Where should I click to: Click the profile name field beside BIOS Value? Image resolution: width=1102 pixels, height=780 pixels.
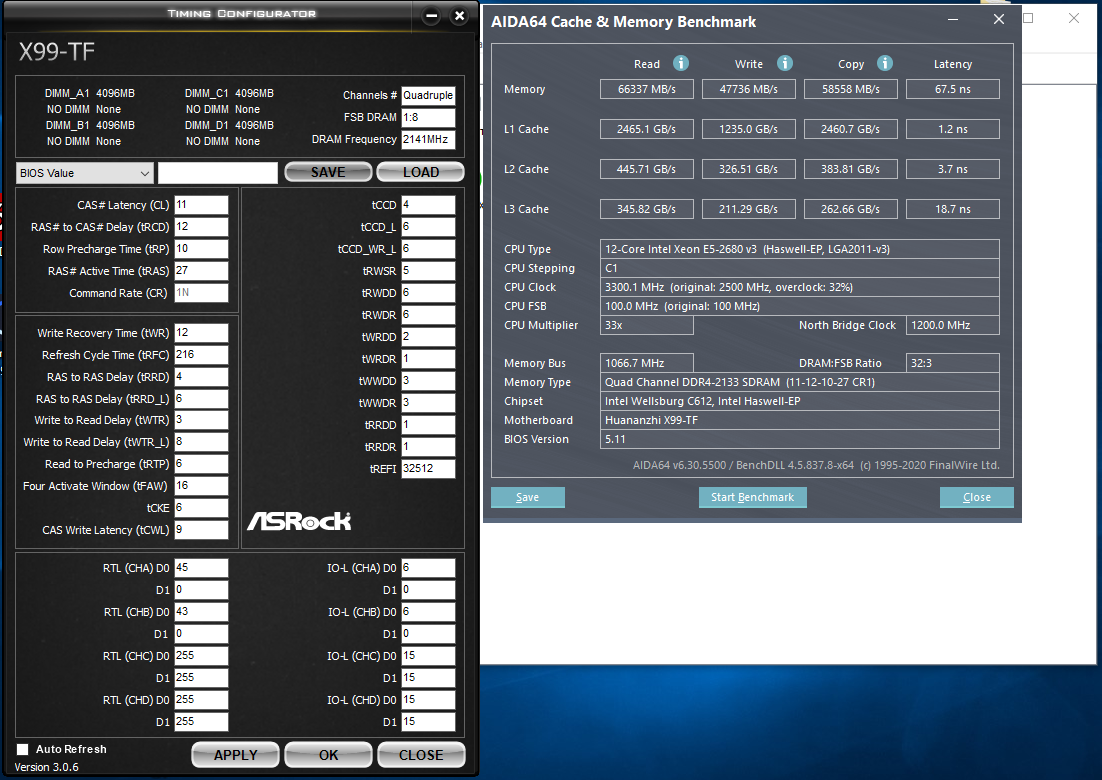tap(218, 173)
